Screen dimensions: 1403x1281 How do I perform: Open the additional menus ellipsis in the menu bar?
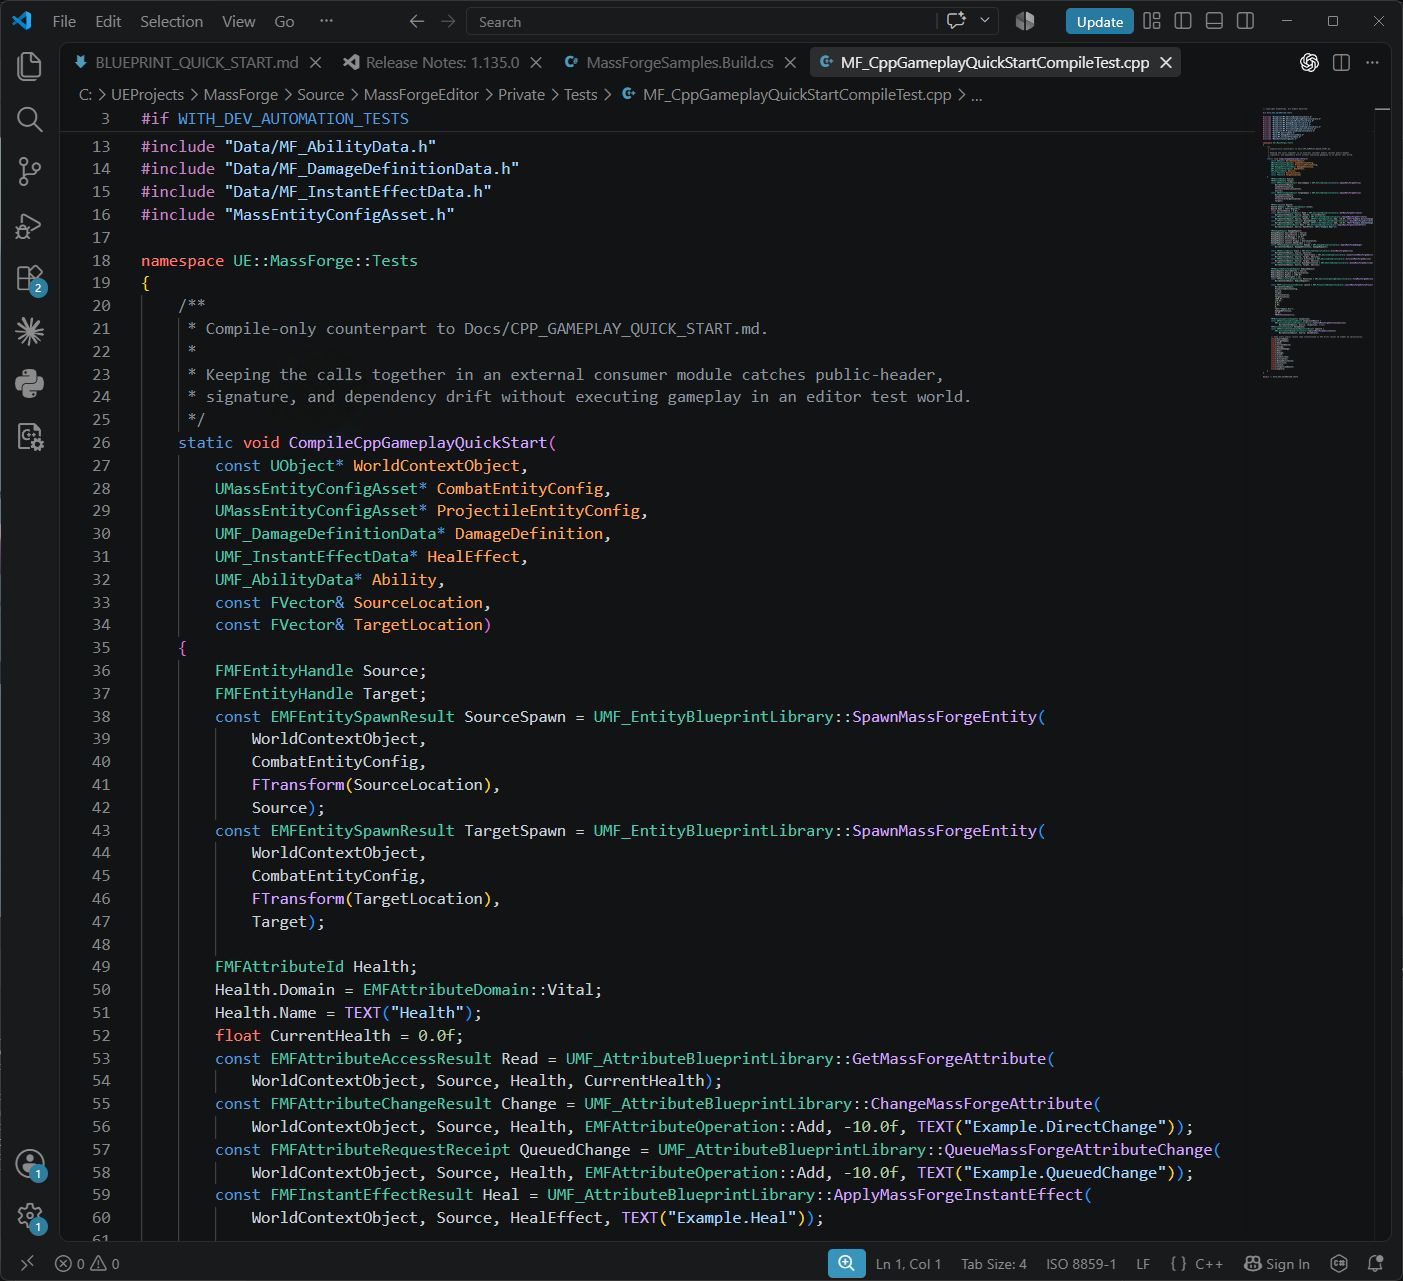326,21
